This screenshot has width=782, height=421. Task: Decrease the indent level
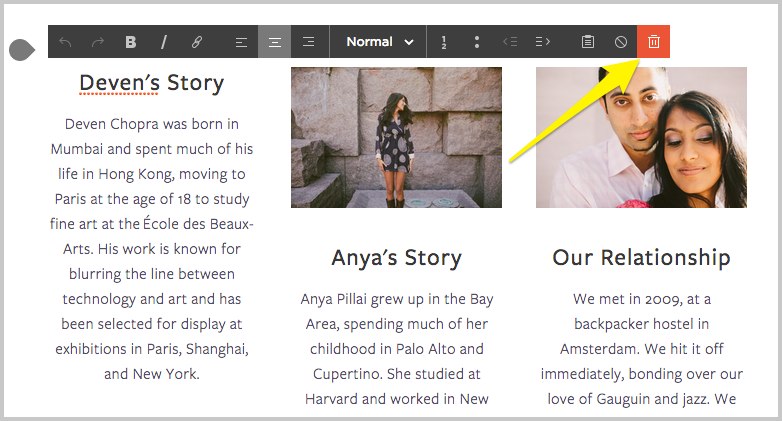tap(510, 42)
